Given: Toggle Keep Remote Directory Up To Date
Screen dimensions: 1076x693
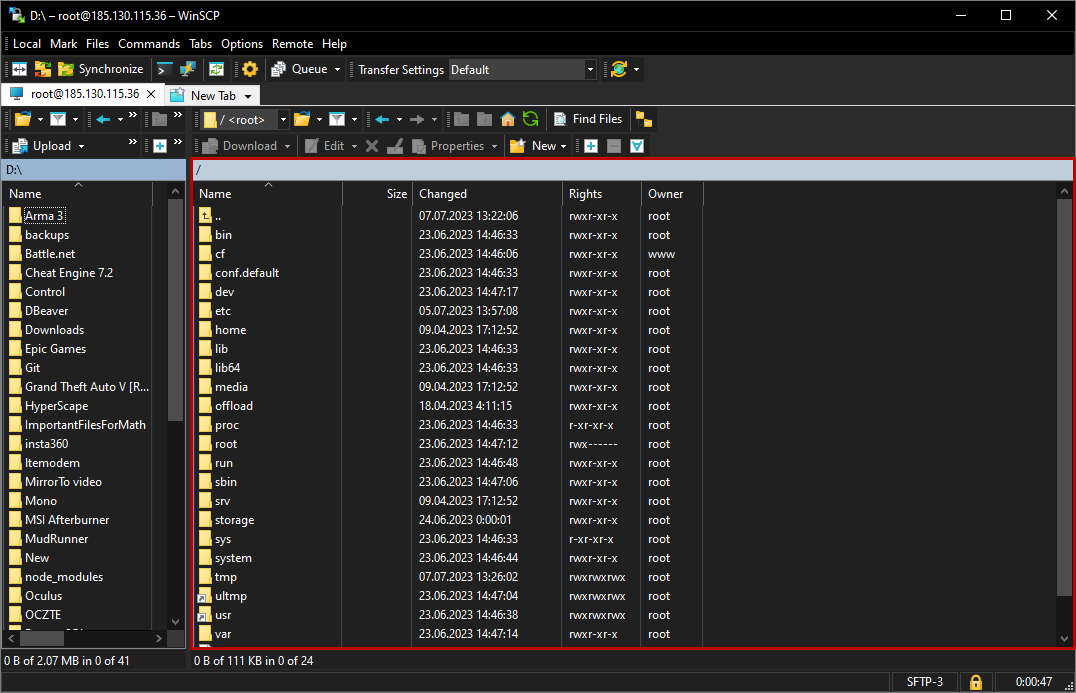Looking at the screenshot, I should pos(216,70).
